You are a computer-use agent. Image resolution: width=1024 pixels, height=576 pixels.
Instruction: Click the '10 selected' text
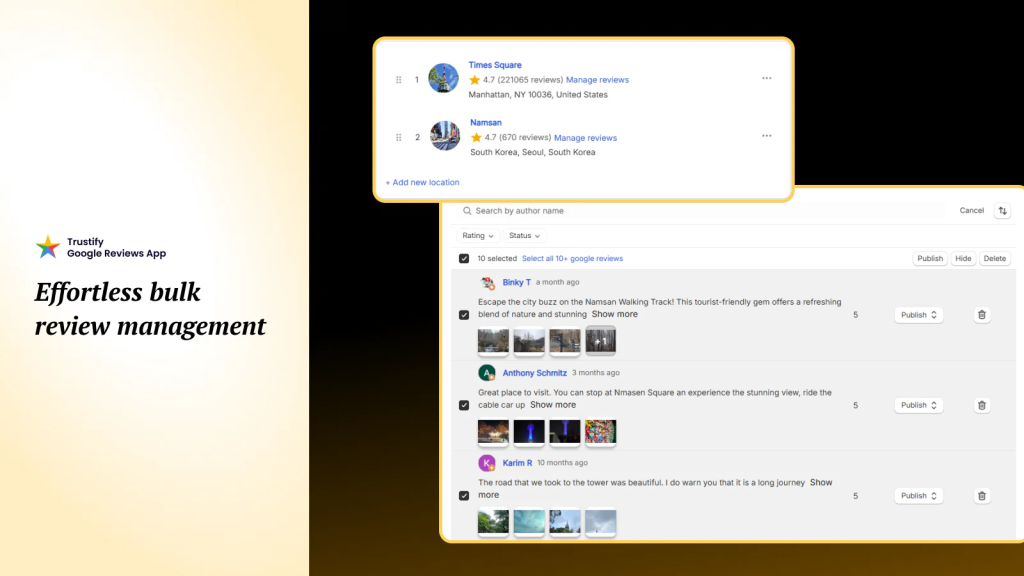(497, 259)
